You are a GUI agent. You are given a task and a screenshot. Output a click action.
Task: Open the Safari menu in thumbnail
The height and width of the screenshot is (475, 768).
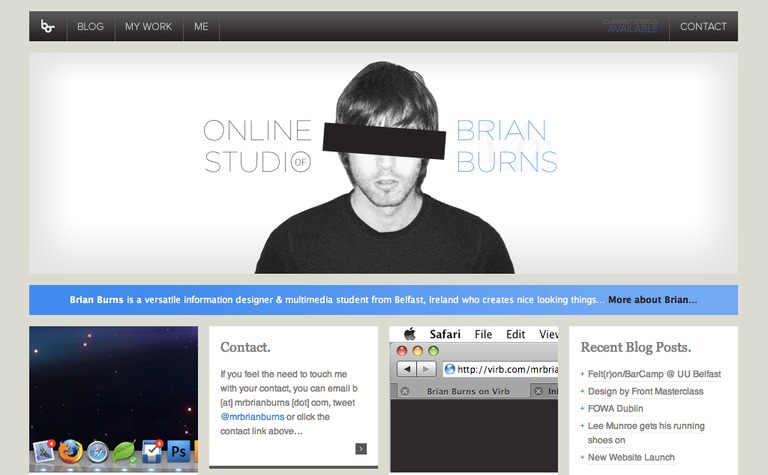[445, 334]
